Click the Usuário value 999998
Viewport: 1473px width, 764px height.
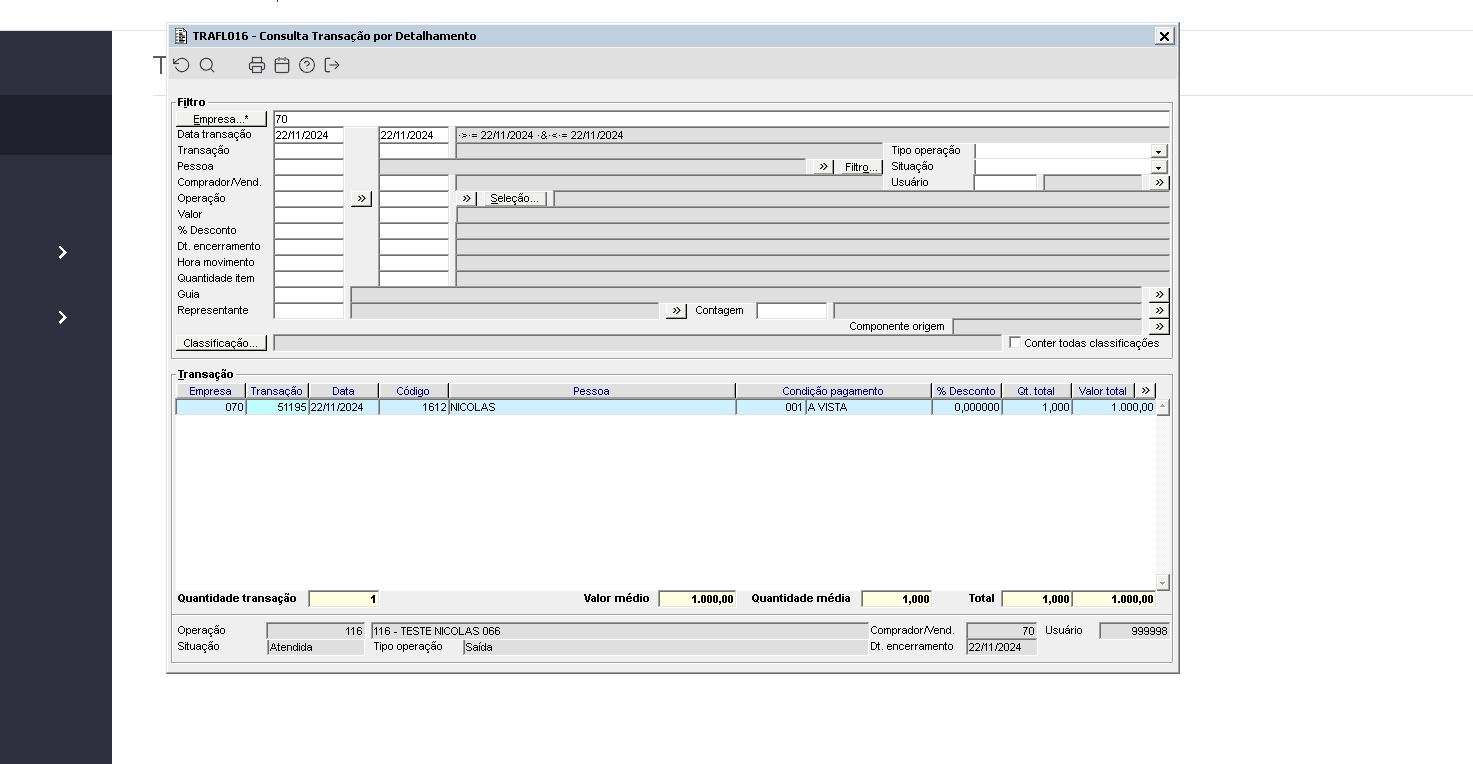pos(1134,631)
